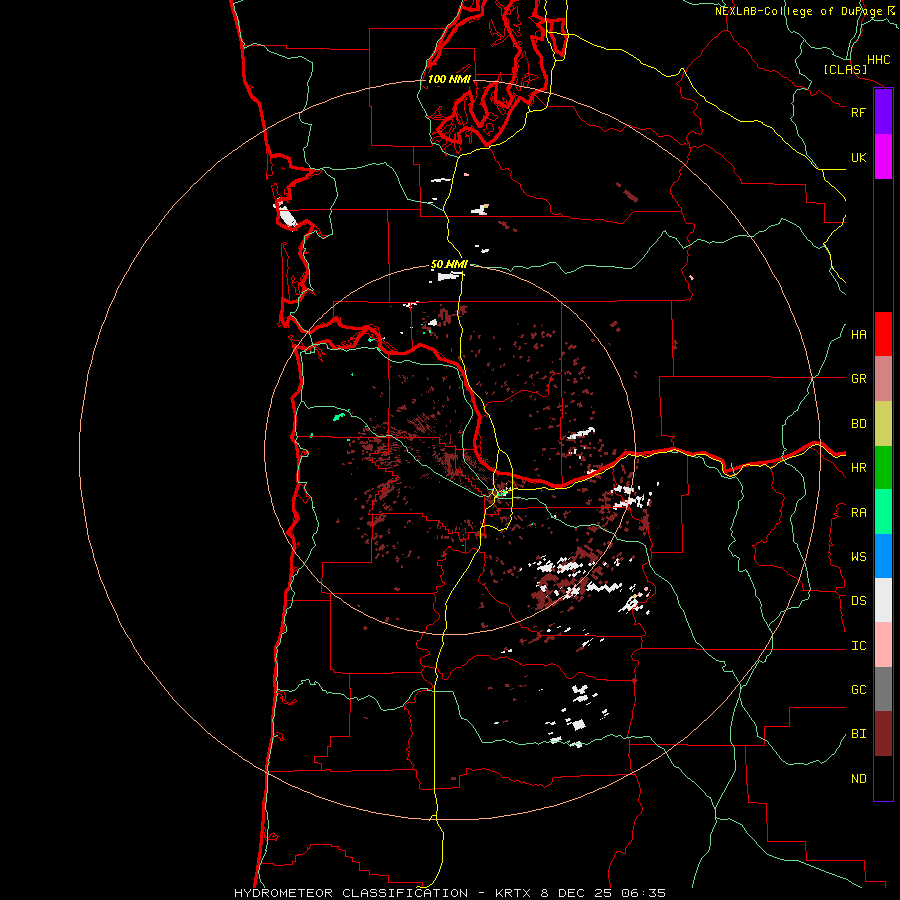This screenshot has width=900, height=900.
Task: Click the magenta UK legend swatch
Action: click(x=883, y=157)
